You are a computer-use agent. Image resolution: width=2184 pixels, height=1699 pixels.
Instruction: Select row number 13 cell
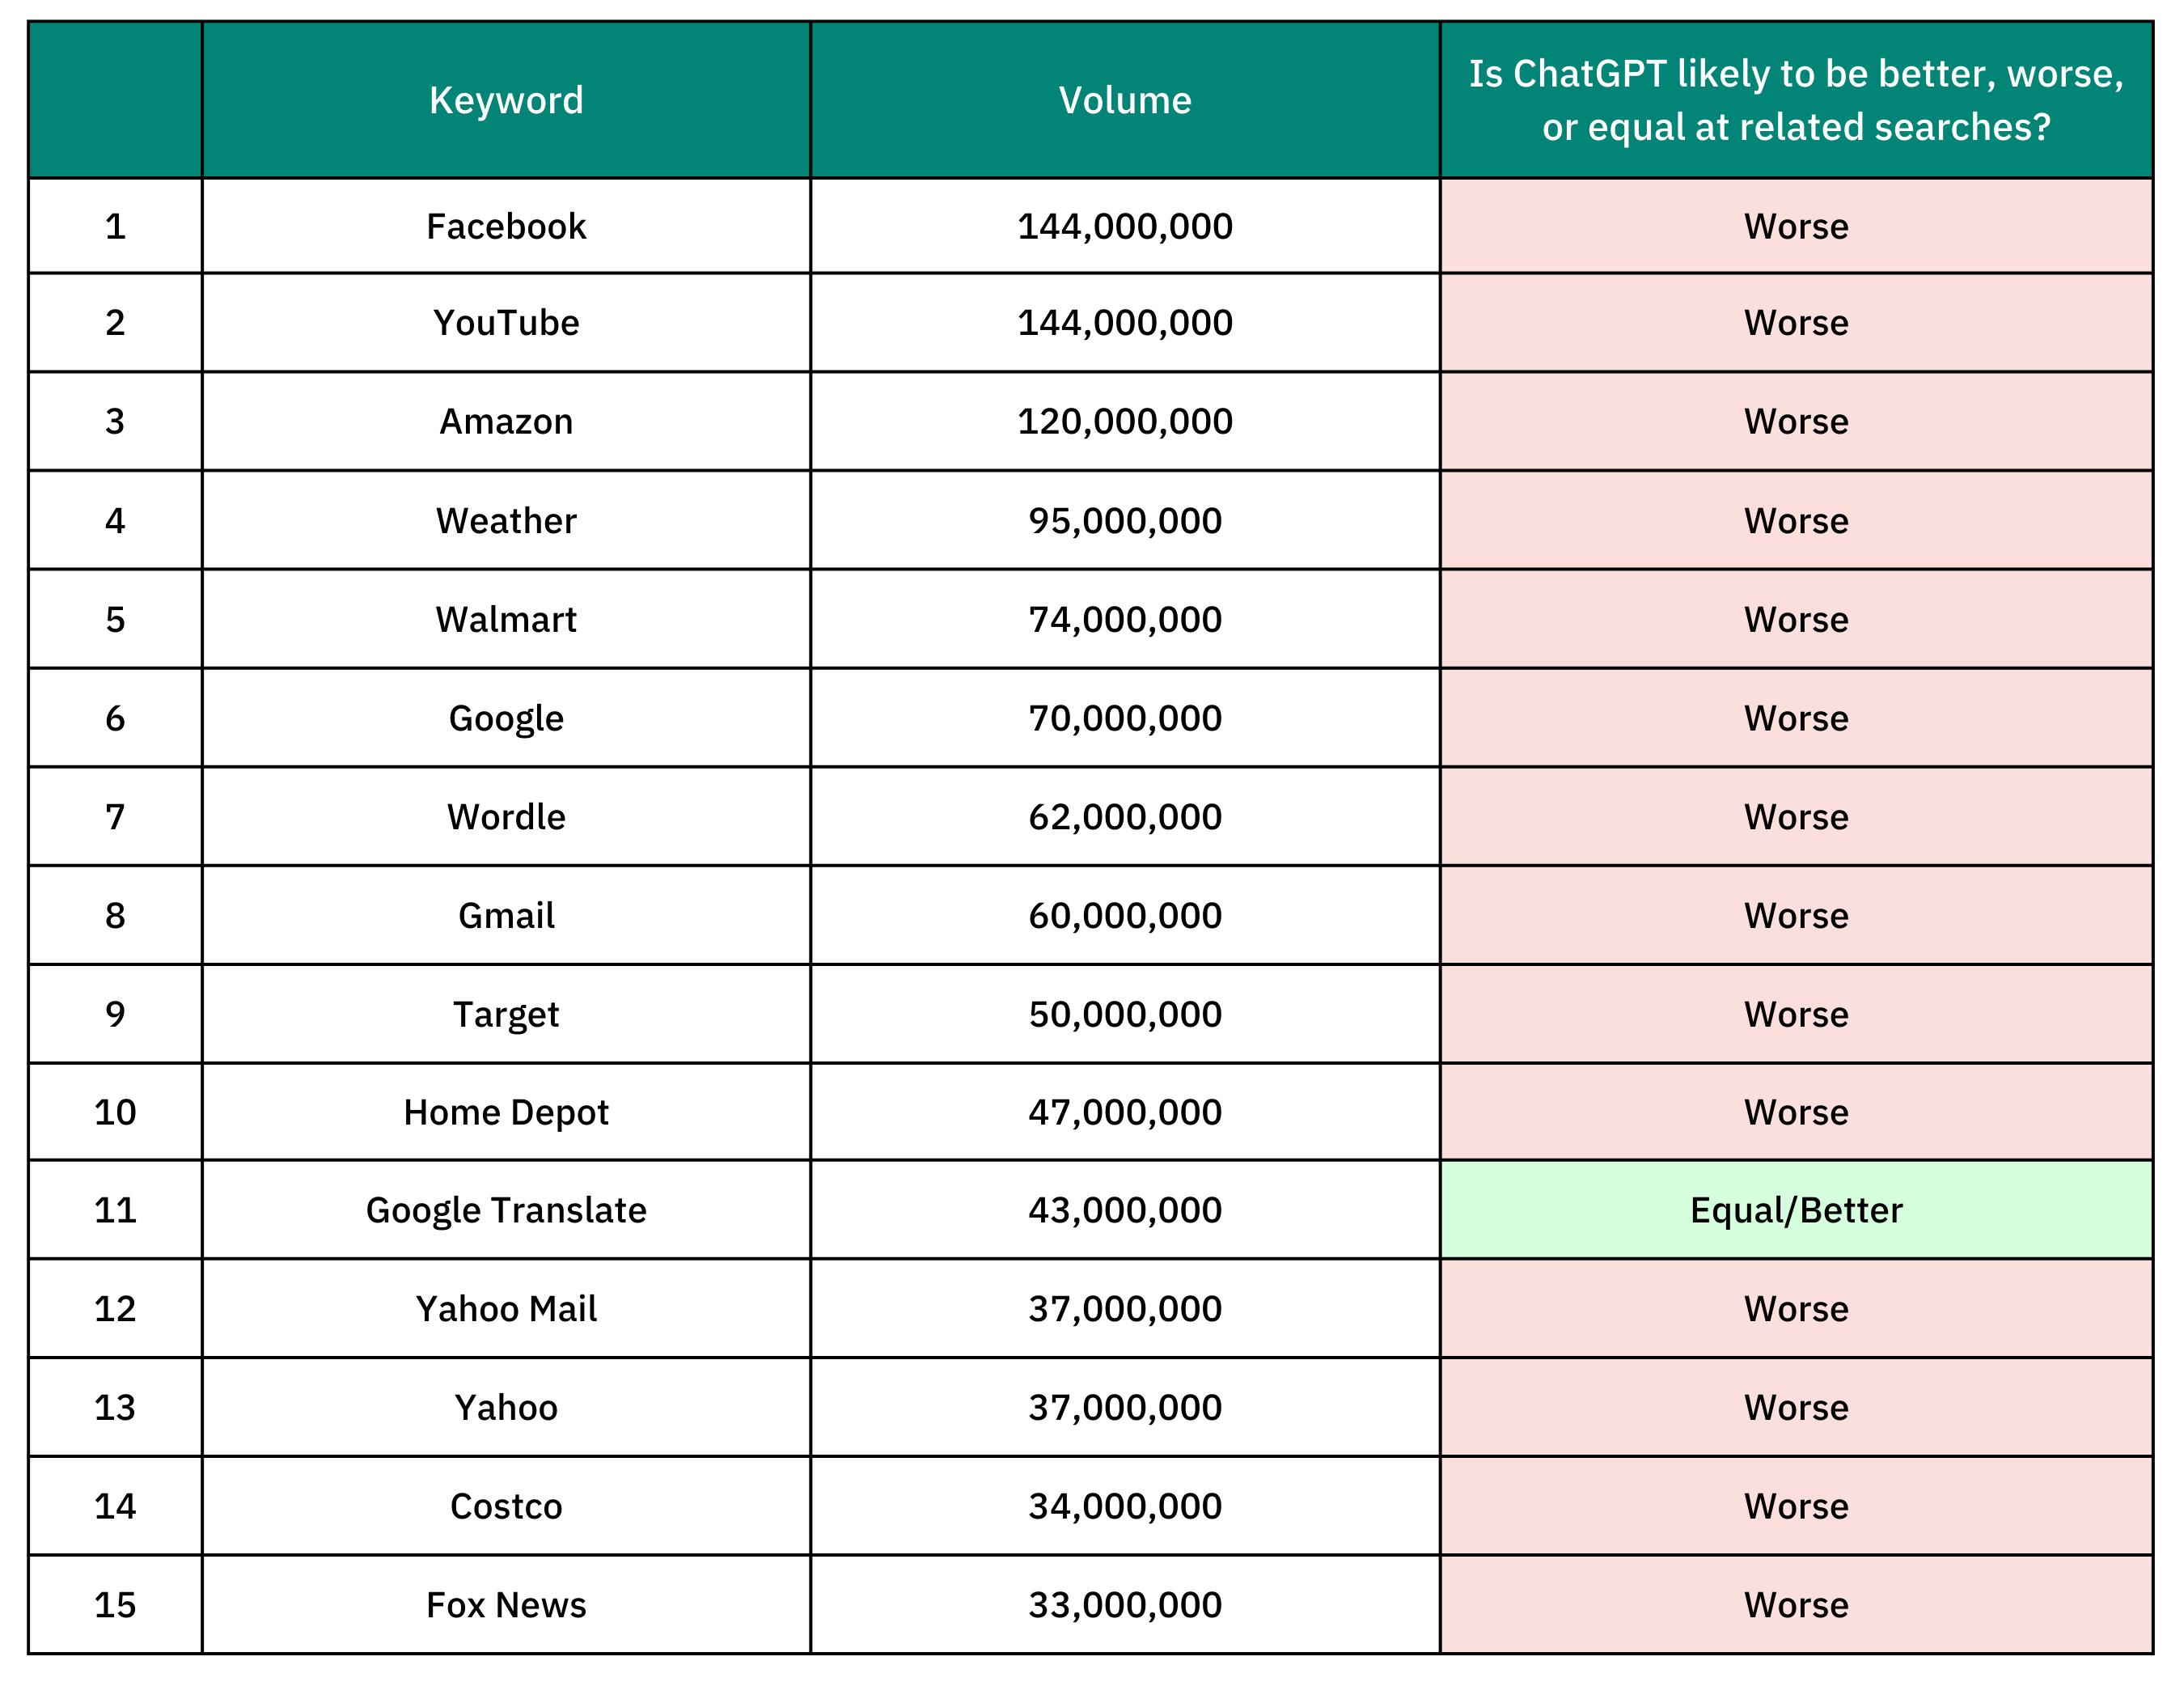[x=115, y=1407]
